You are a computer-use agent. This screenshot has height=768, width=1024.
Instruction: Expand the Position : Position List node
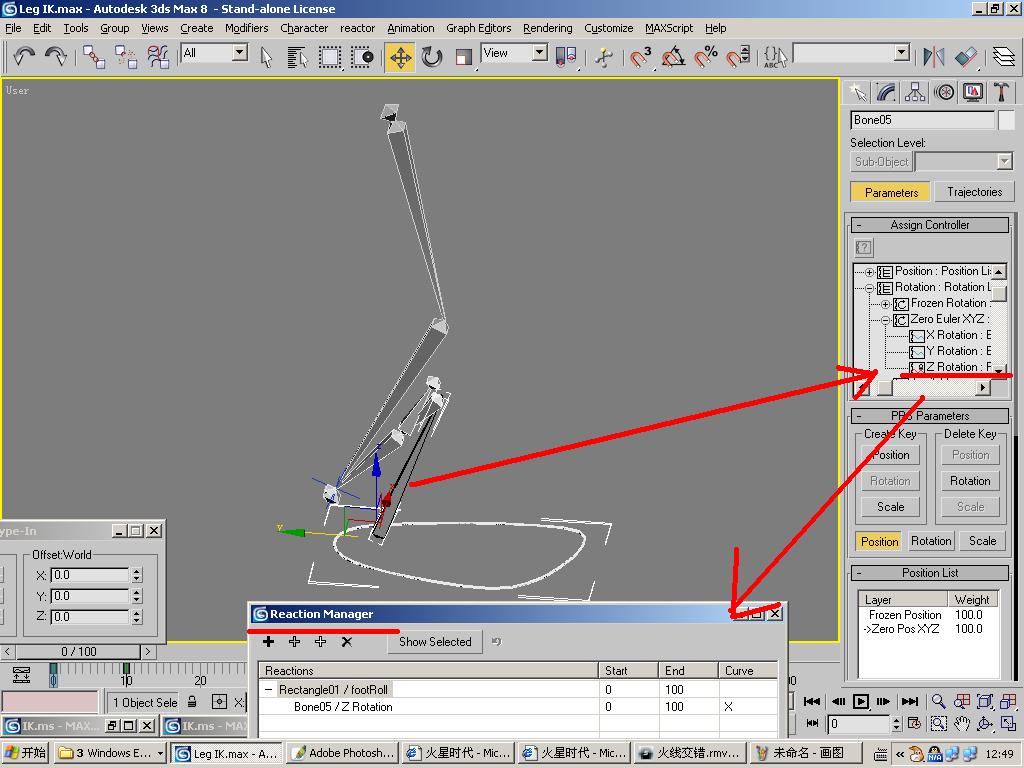click(x=869, y=272)
